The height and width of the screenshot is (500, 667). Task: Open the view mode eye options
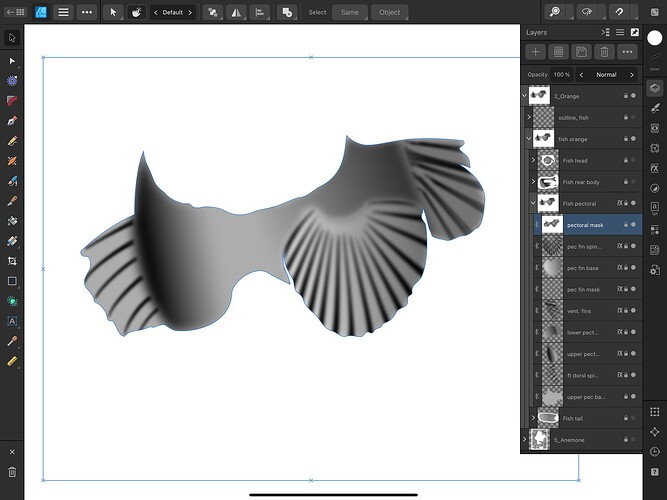tap(587, 12)
